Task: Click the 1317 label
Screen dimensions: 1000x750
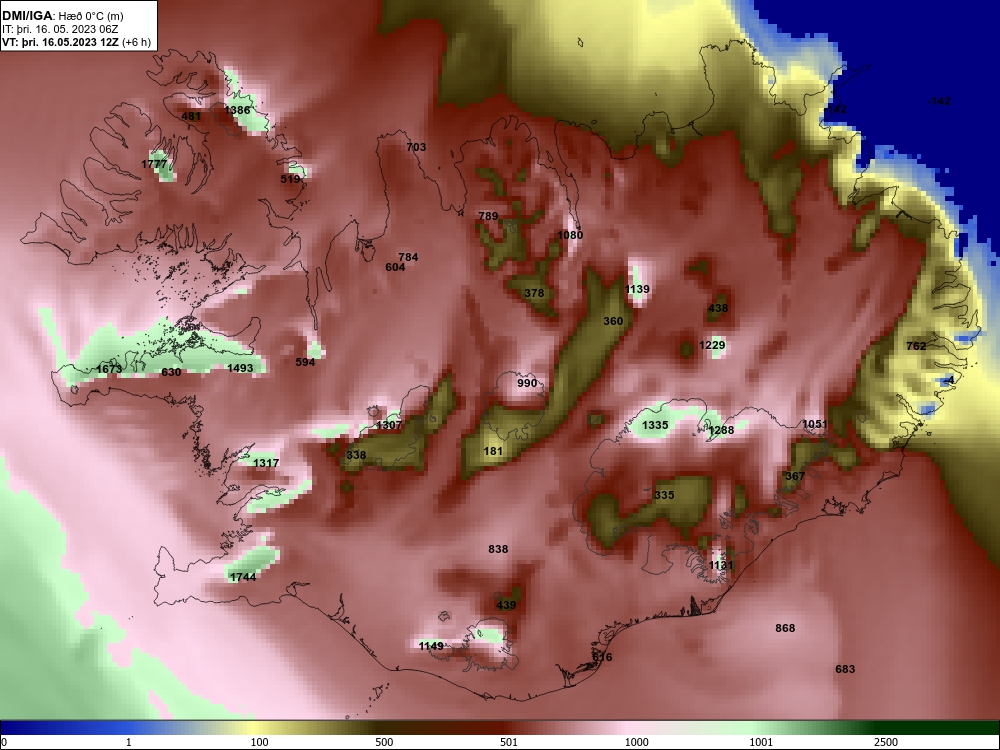Action: (266, 463)
